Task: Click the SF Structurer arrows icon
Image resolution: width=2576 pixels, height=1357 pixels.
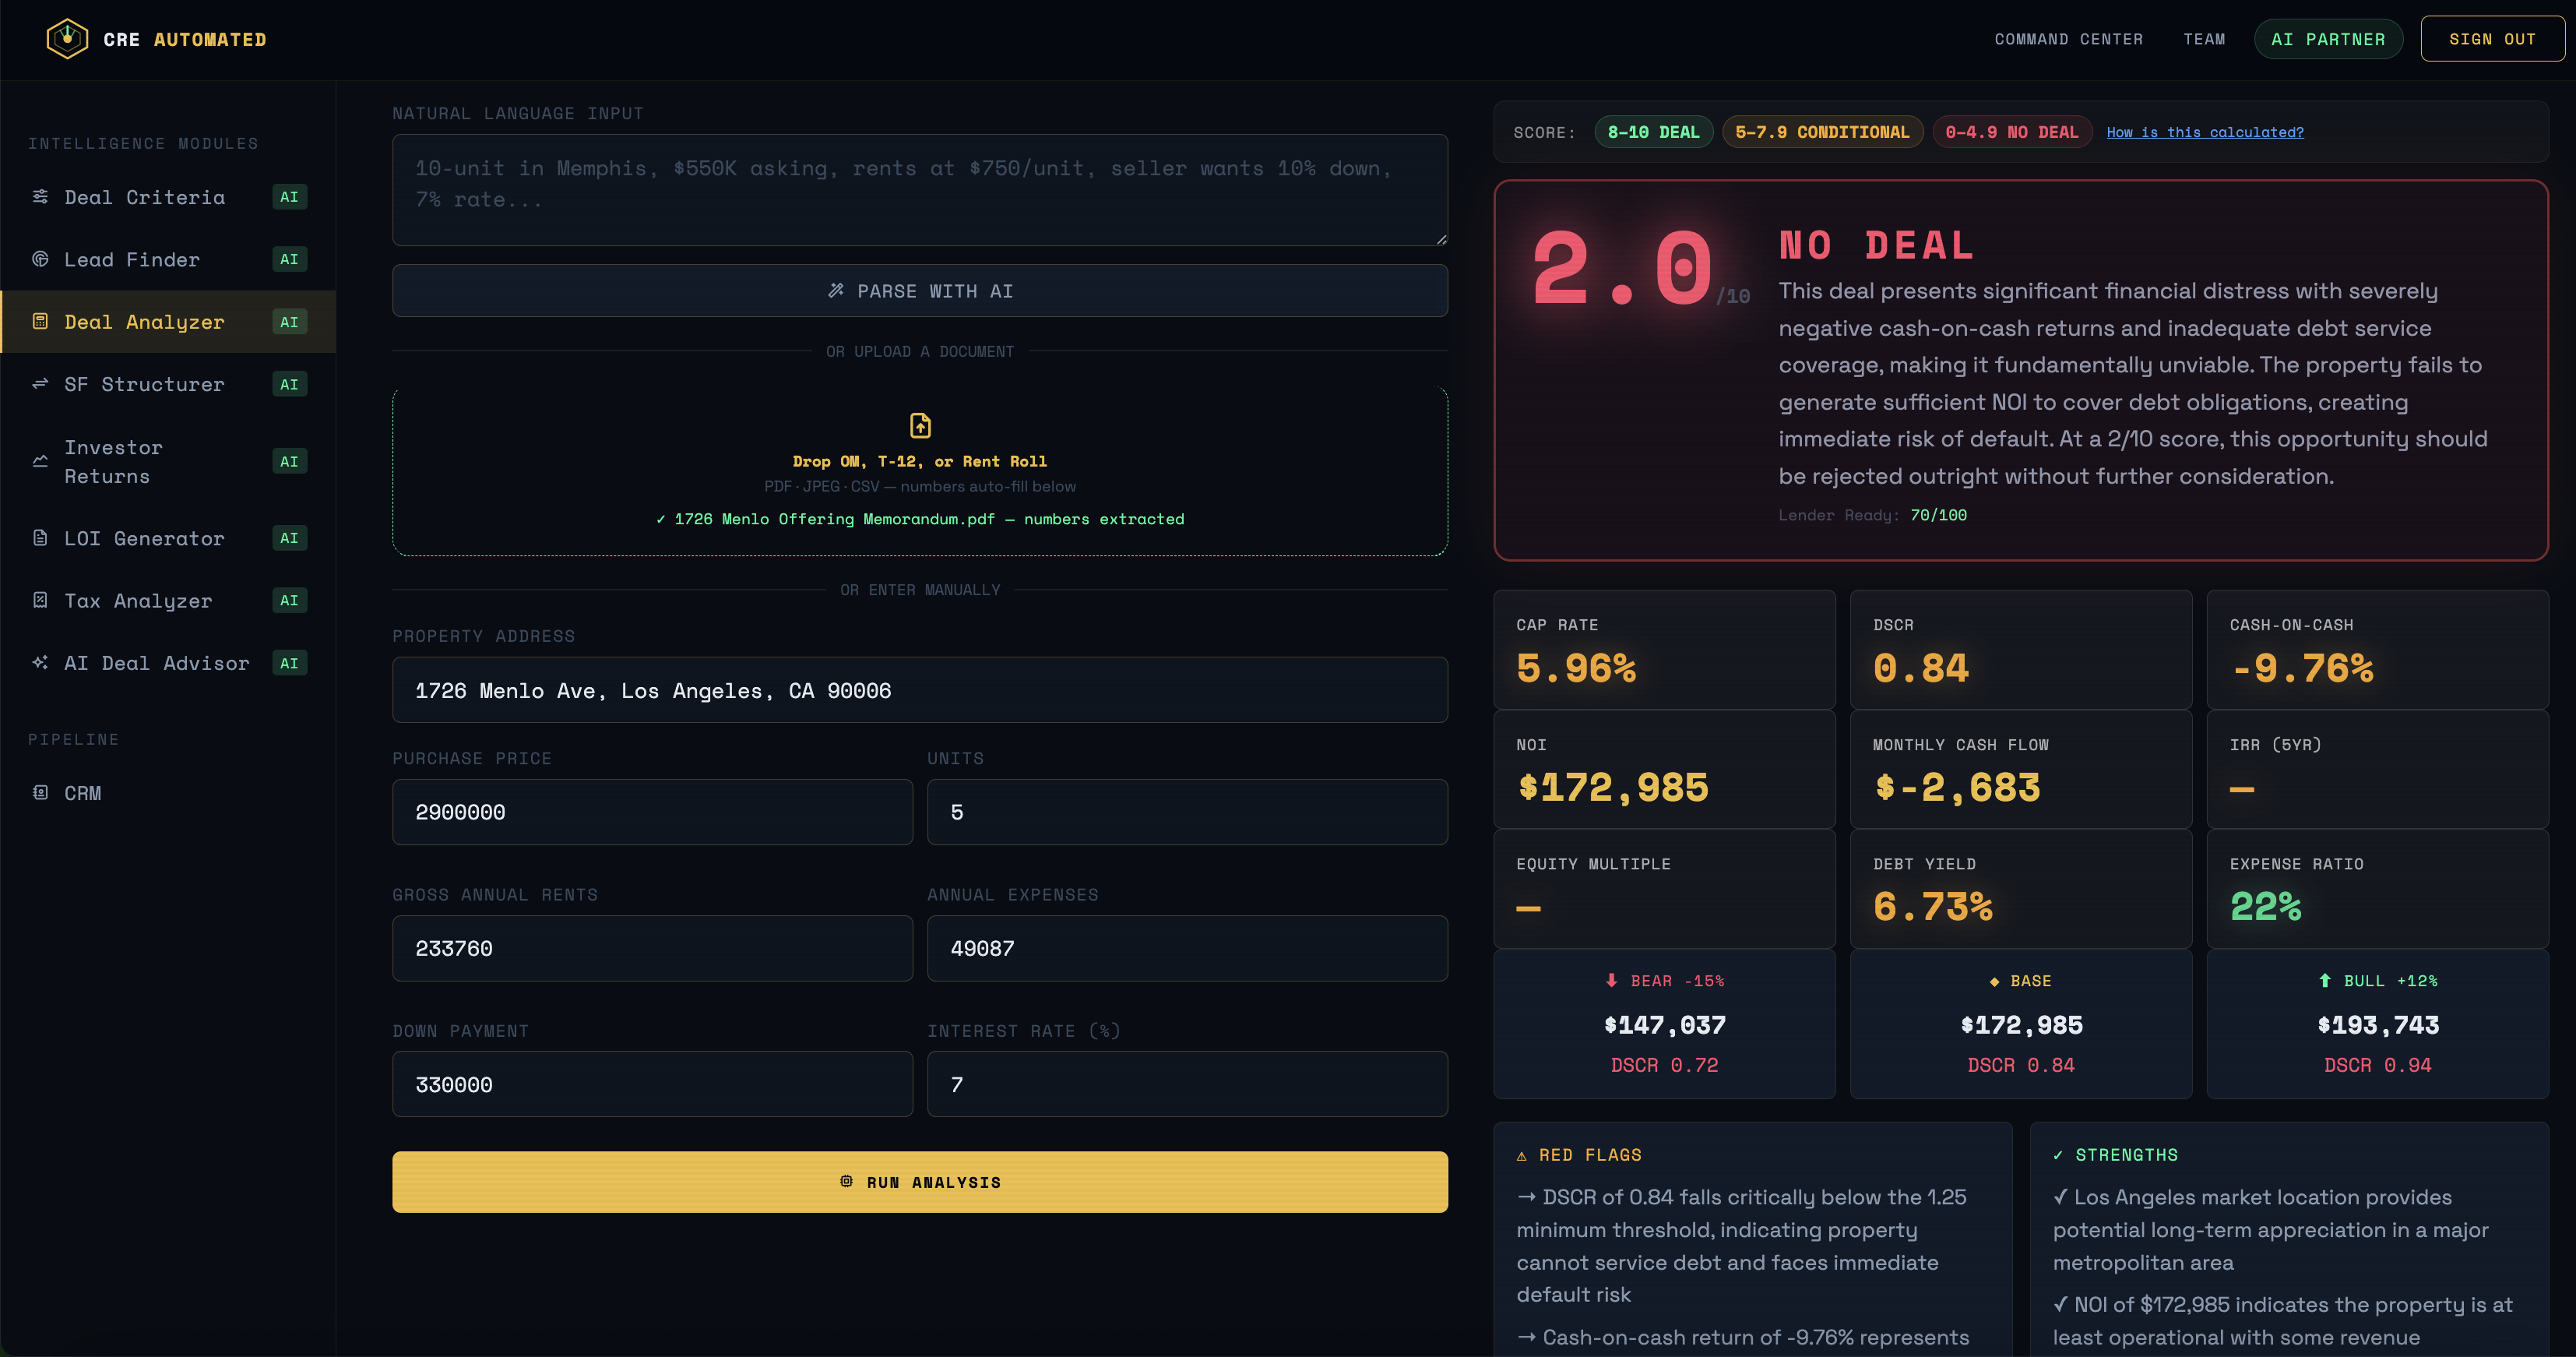Action: [x=40, y=384]
